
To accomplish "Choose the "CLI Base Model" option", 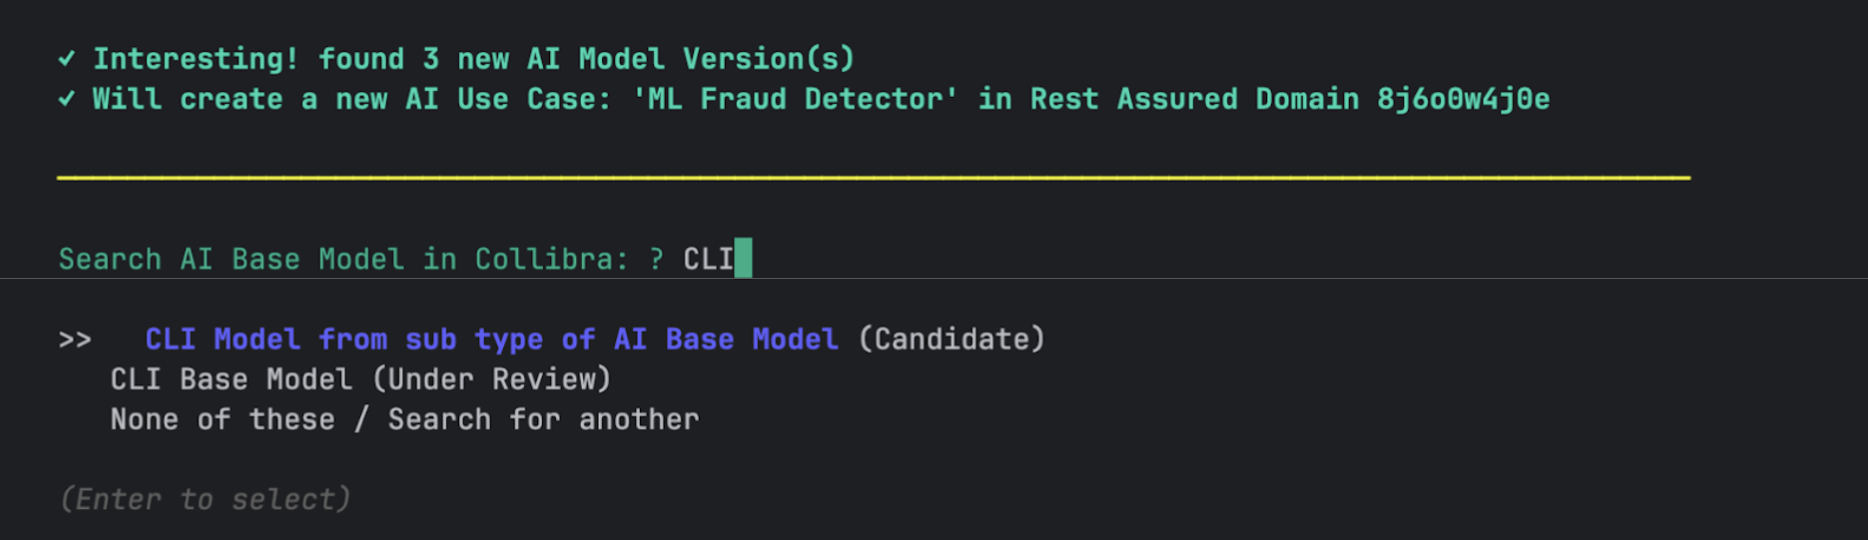I will [x=231, y=379].
